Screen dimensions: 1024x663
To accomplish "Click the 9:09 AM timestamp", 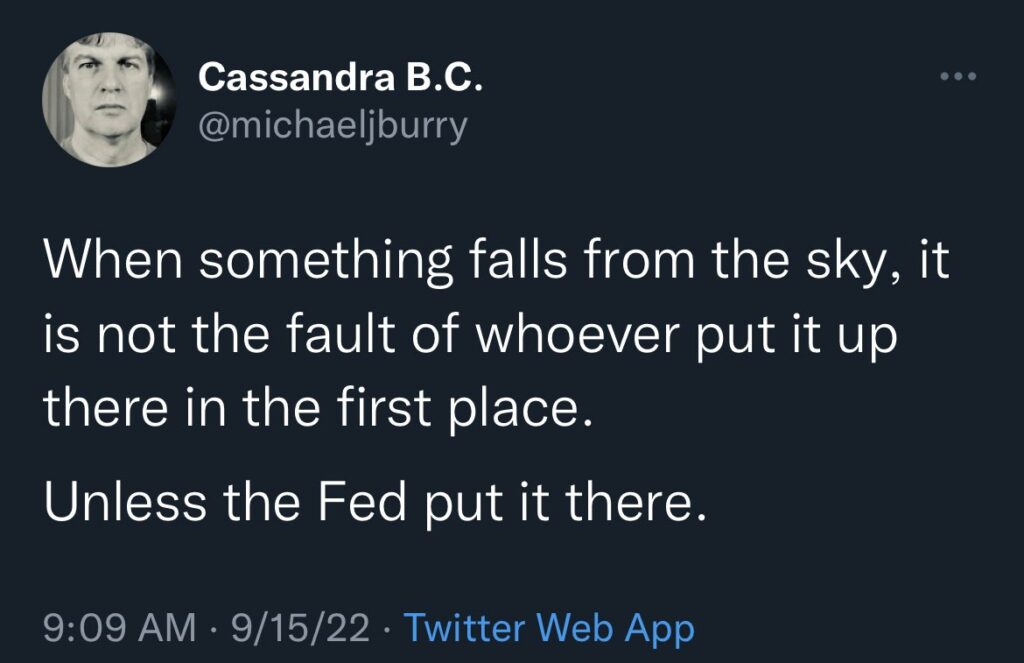I will point(121,628).
